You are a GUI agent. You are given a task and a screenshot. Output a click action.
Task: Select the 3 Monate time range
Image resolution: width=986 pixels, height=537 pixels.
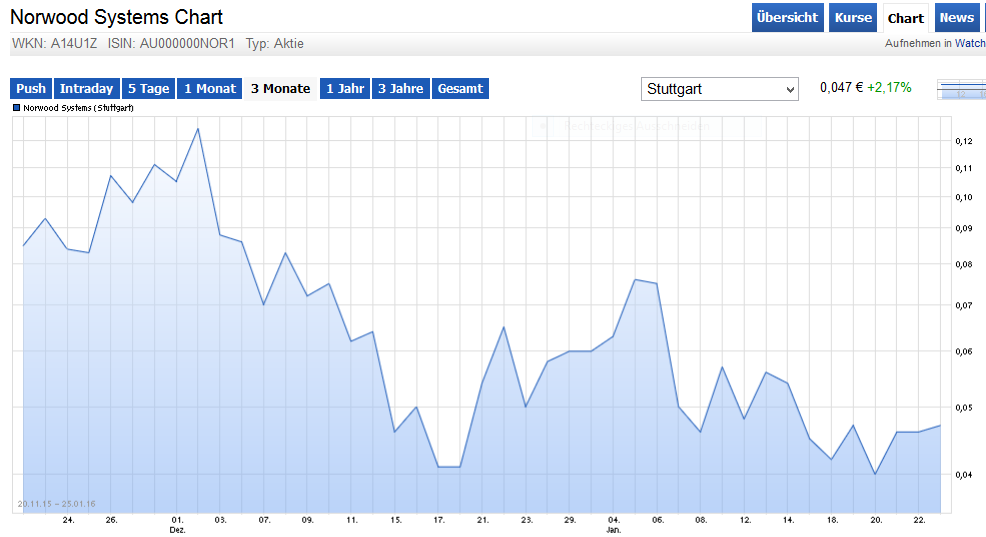[280, 89]
